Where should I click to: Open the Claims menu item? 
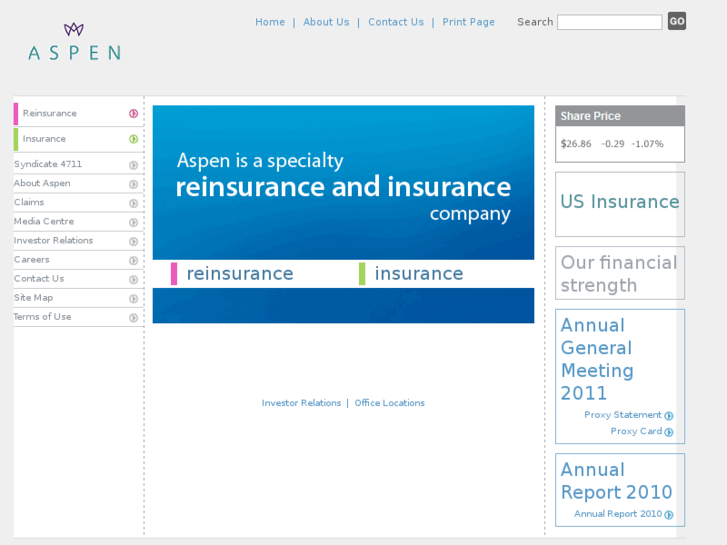(x=29, y=202)
